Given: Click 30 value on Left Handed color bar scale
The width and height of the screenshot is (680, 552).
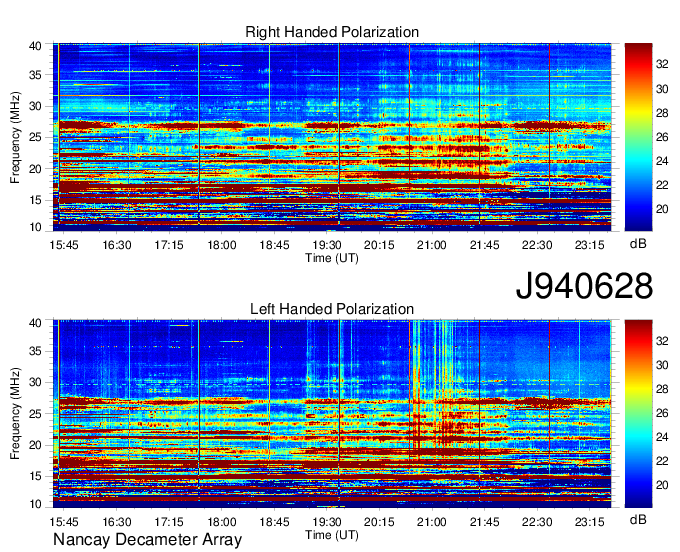Looking at the screenshot, I should click(662, 366).
